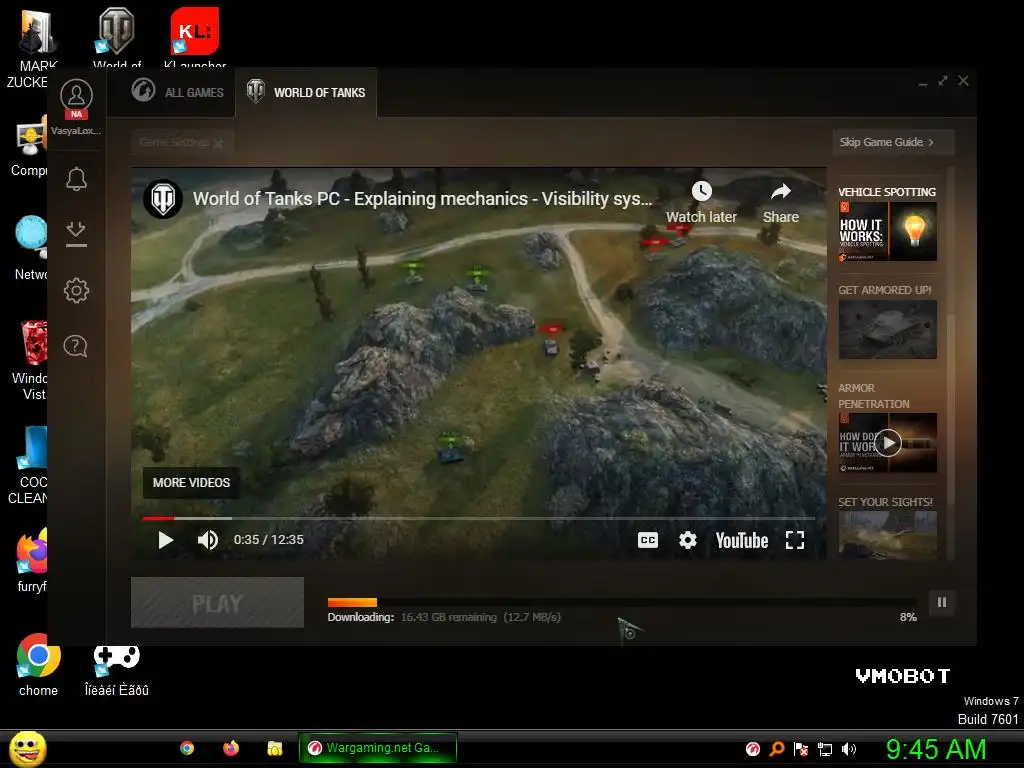Close the Game Settings tag

[218, 143]
